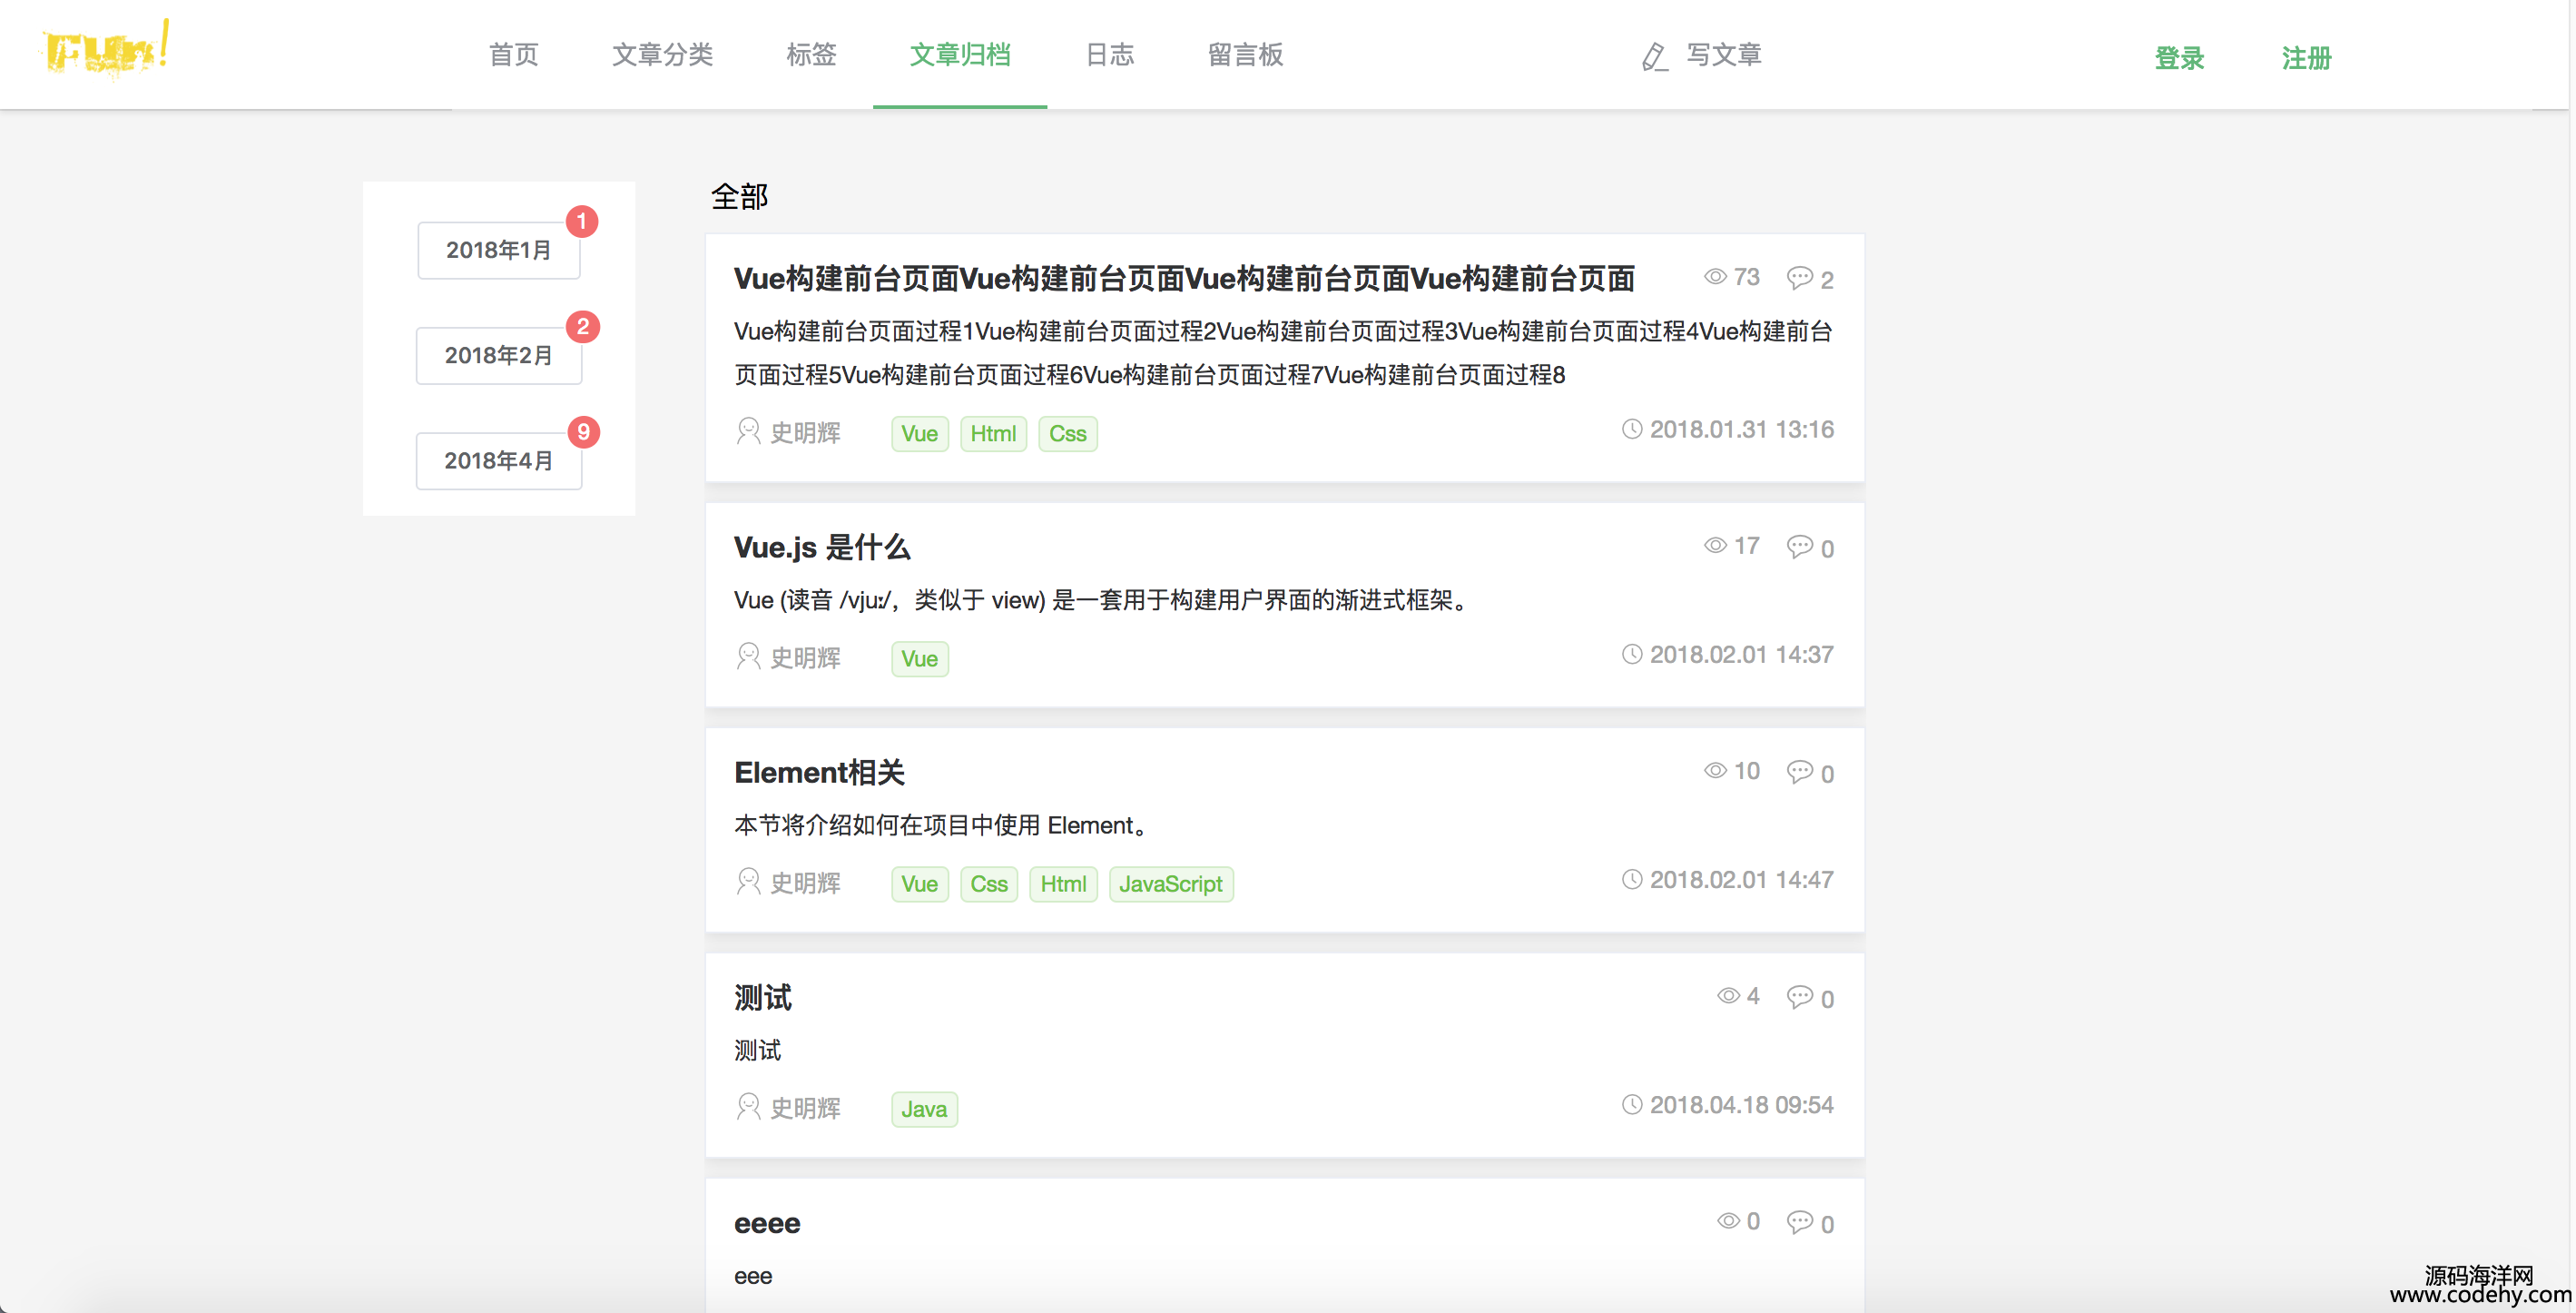Click clock icon beside 2018.02.01 14:37

(x=1631, y=654)
